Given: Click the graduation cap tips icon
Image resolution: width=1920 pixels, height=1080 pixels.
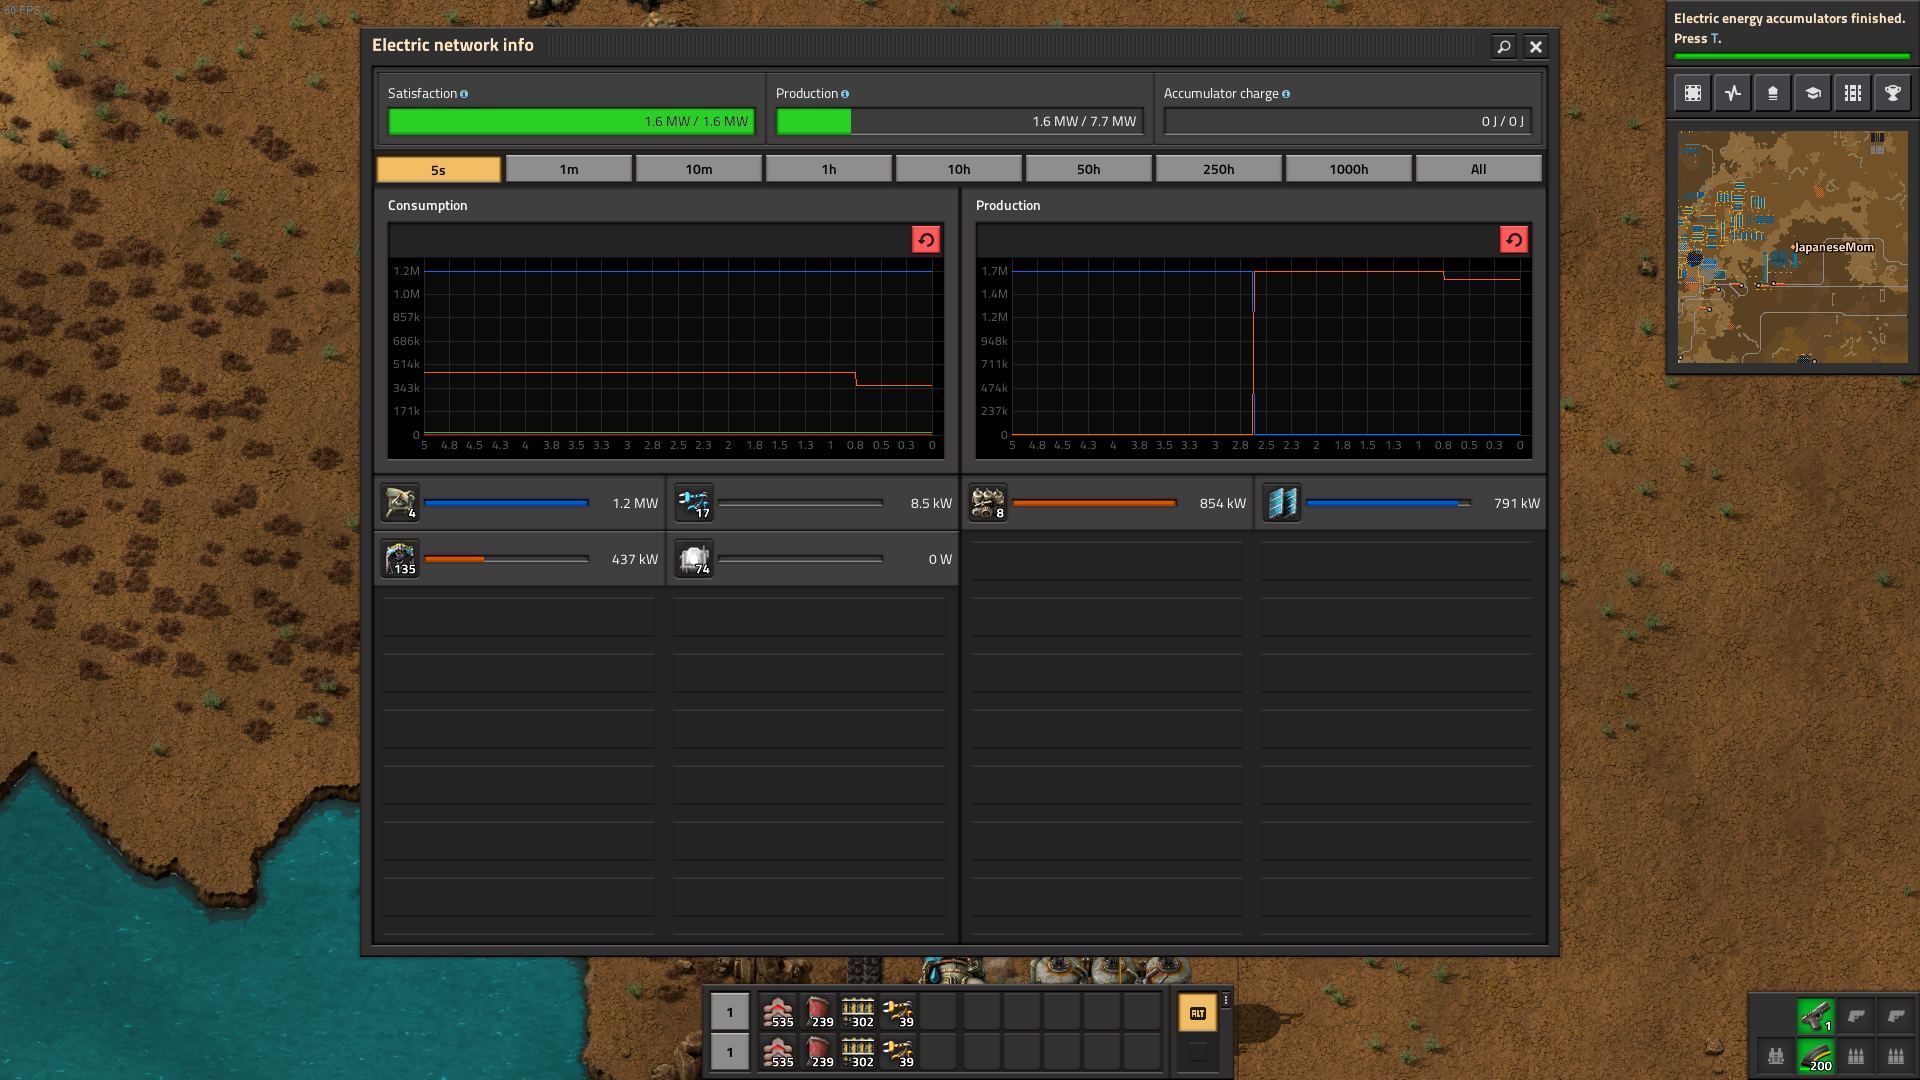Looking at the screenshot, I should click(x=1812, y=93).
